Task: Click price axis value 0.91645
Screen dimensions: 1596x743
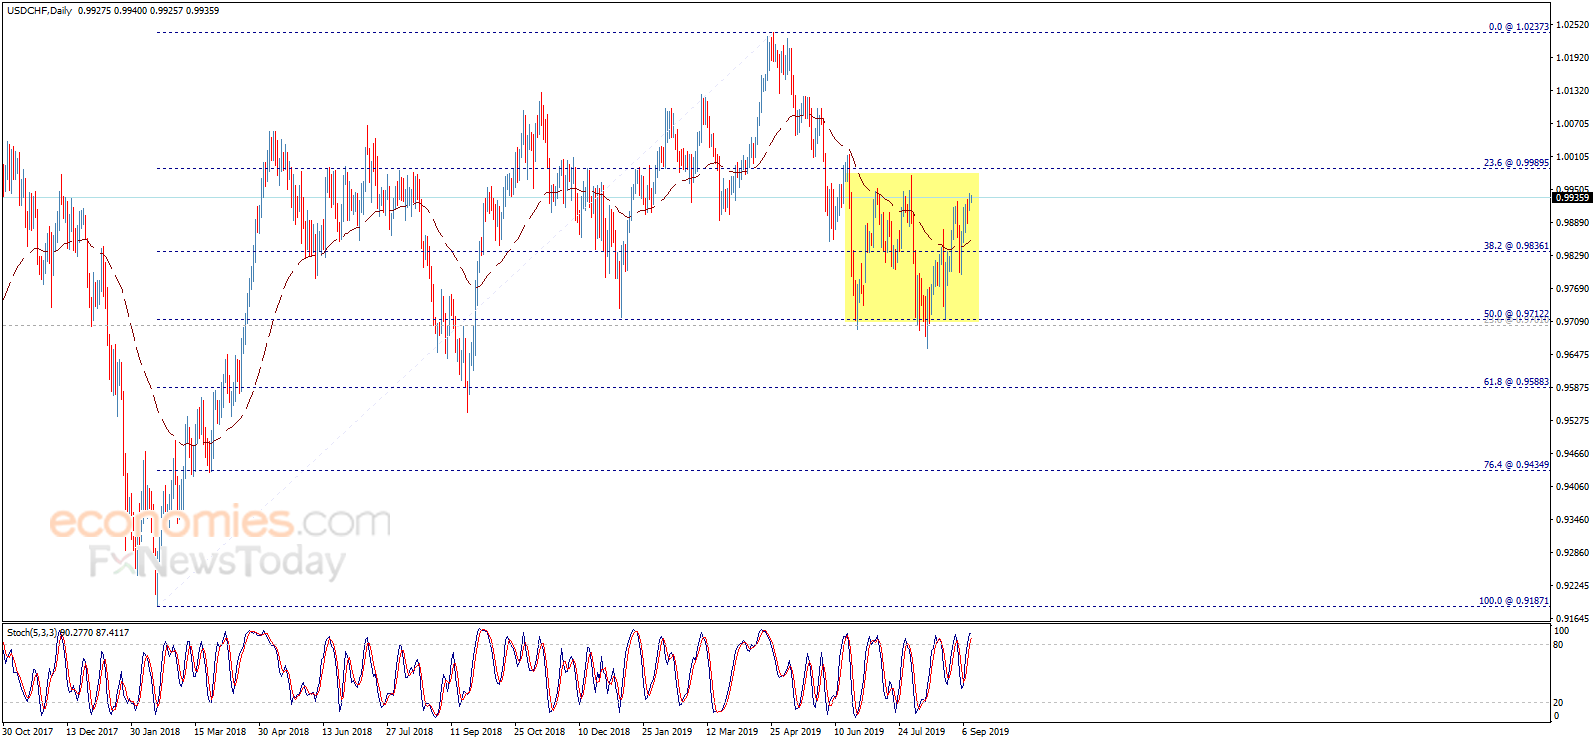Action: click(1572, 619)
